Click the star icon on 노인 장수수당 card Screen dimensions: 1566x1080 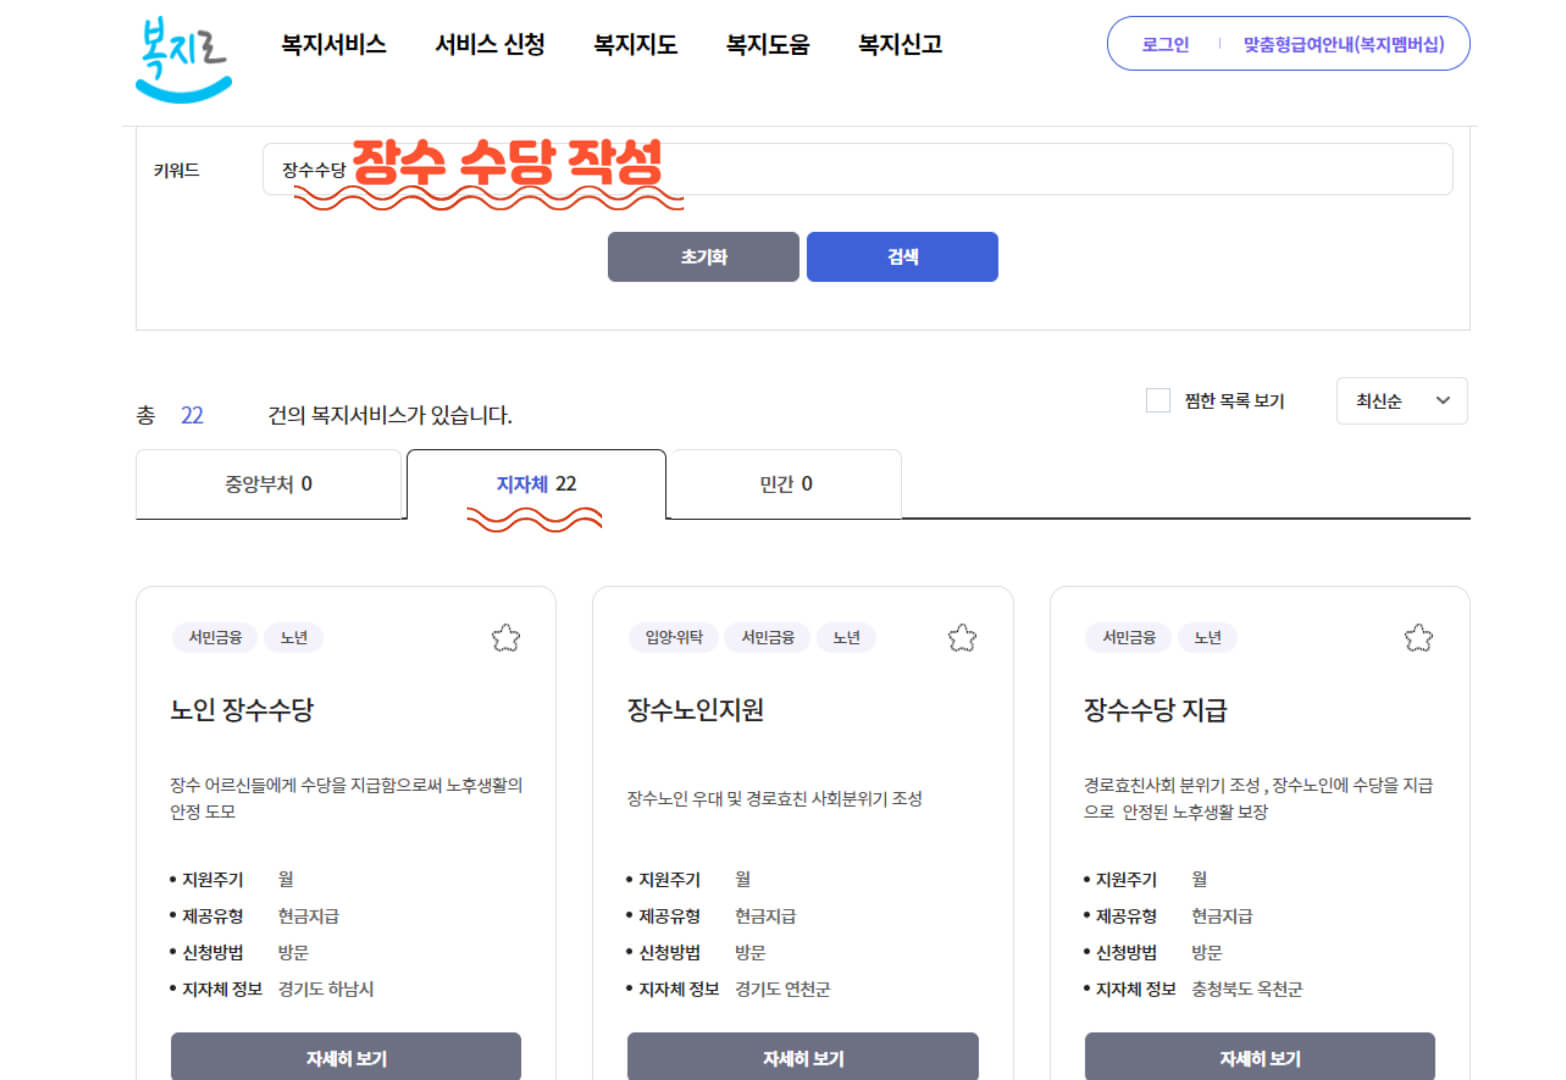(x=506, y=637)
